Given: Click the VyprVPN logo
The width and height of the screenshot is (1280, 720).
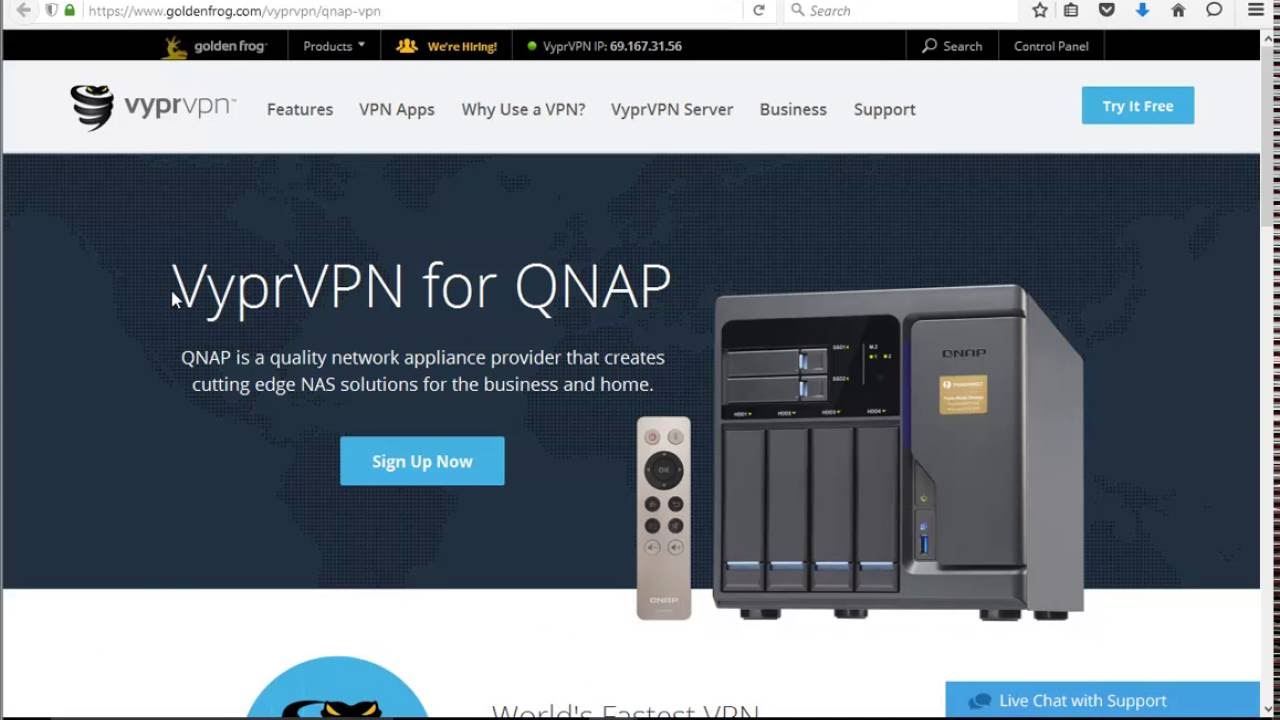Looking at the screenshot, I should (153, 107).
